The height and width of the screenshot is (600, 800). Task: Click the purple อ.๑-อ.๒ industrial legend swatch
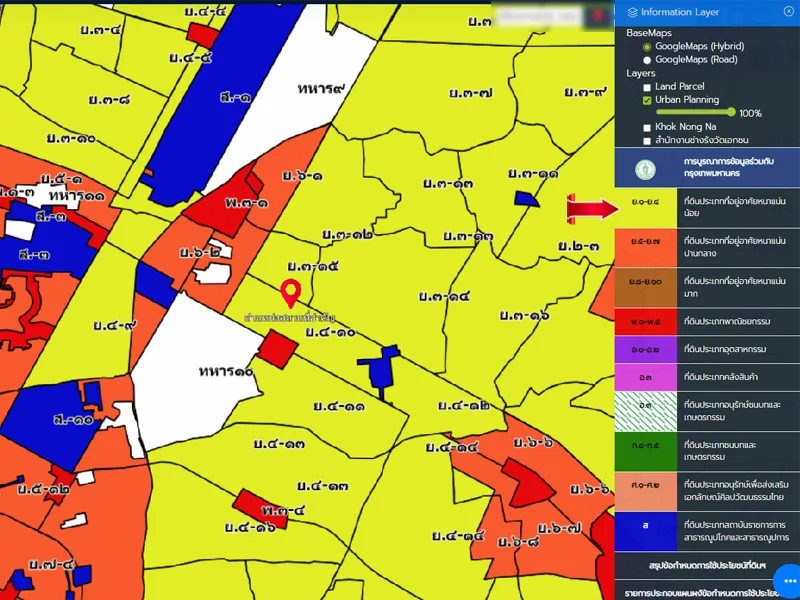tap(645, 350)
